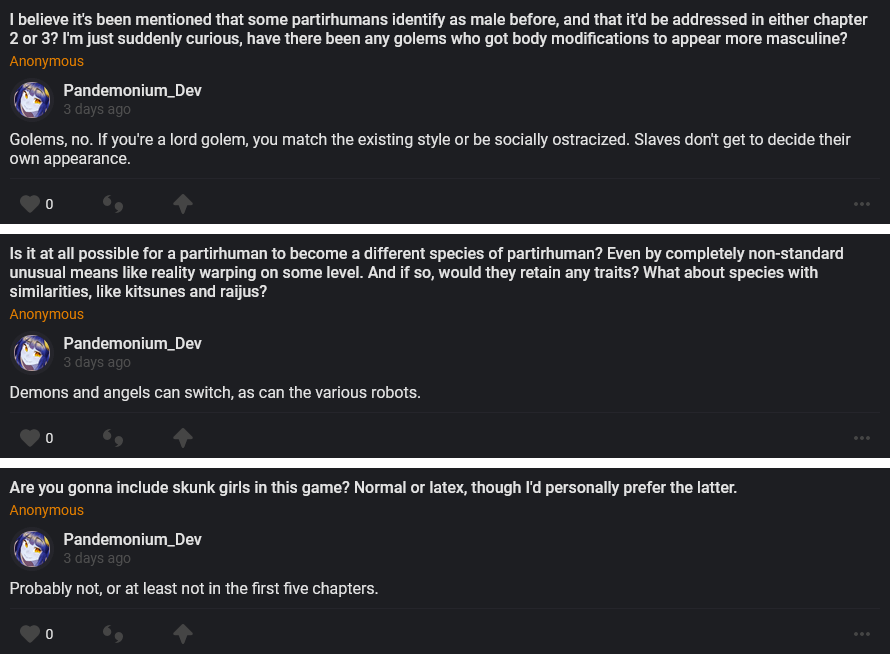
Task: Share the demons and angels answer
Action: (x=182, y=438)
